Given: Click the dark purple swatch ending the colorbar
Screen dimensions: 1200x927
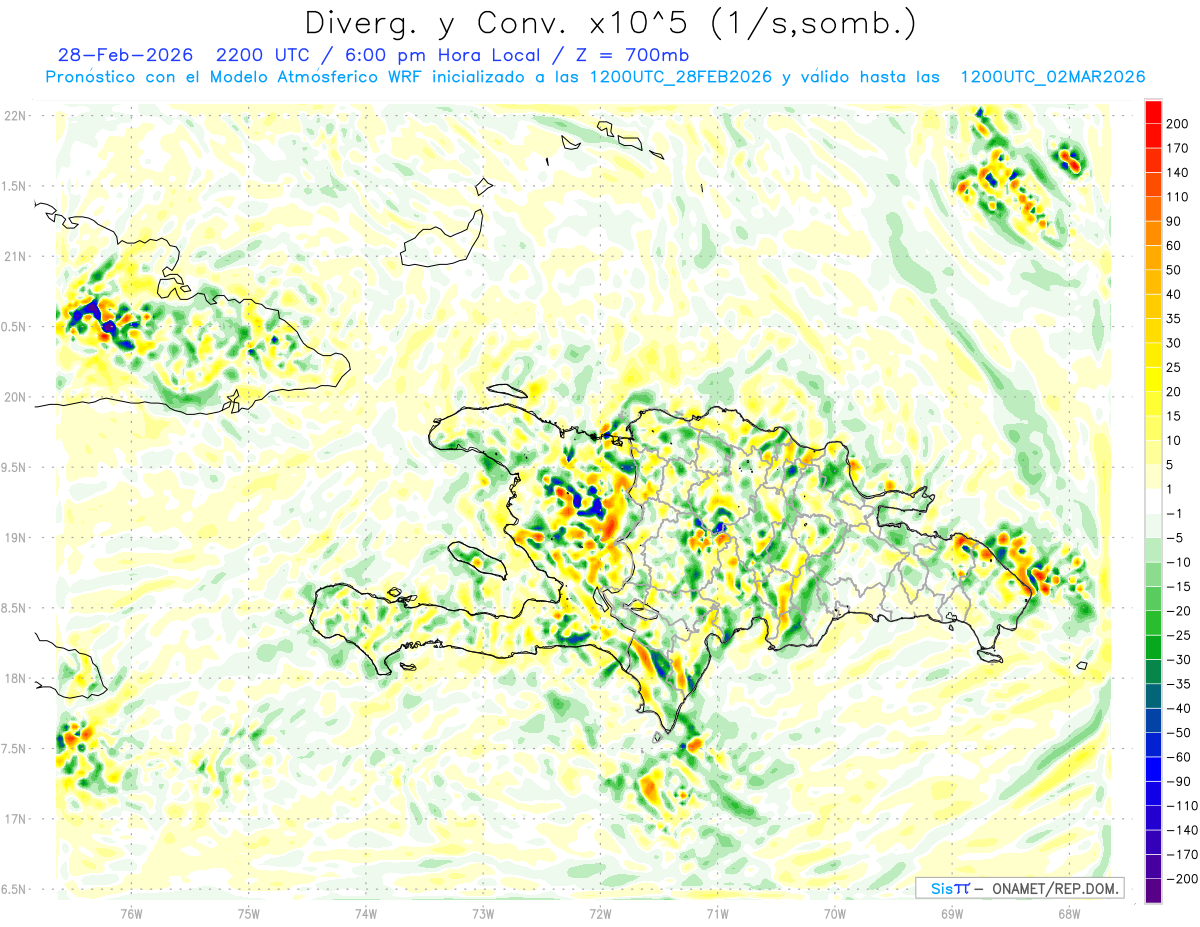Looking at the screenshot, I should [1153, 891].
